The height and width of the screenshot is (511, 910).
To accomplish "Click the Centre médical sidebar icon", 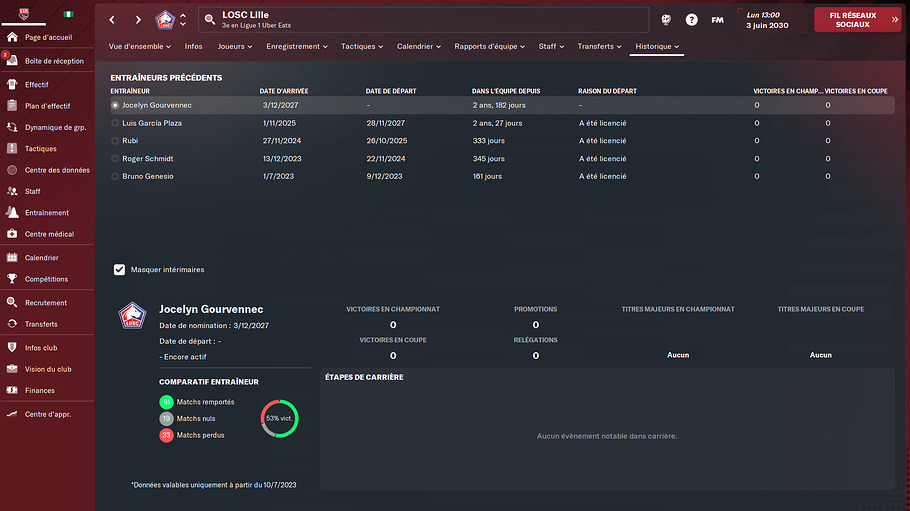I will [x=12, y=233].
